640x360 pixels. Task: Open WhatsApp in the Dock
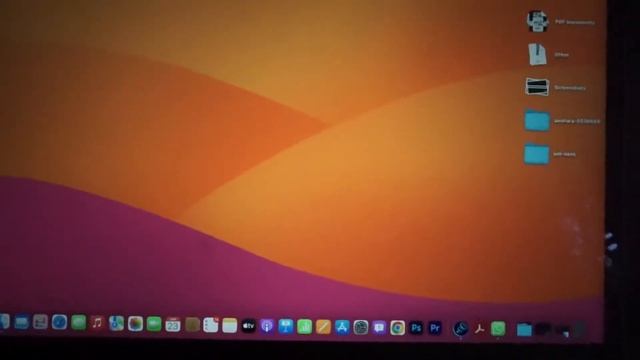pyautogui.click(x=498, y=329)
